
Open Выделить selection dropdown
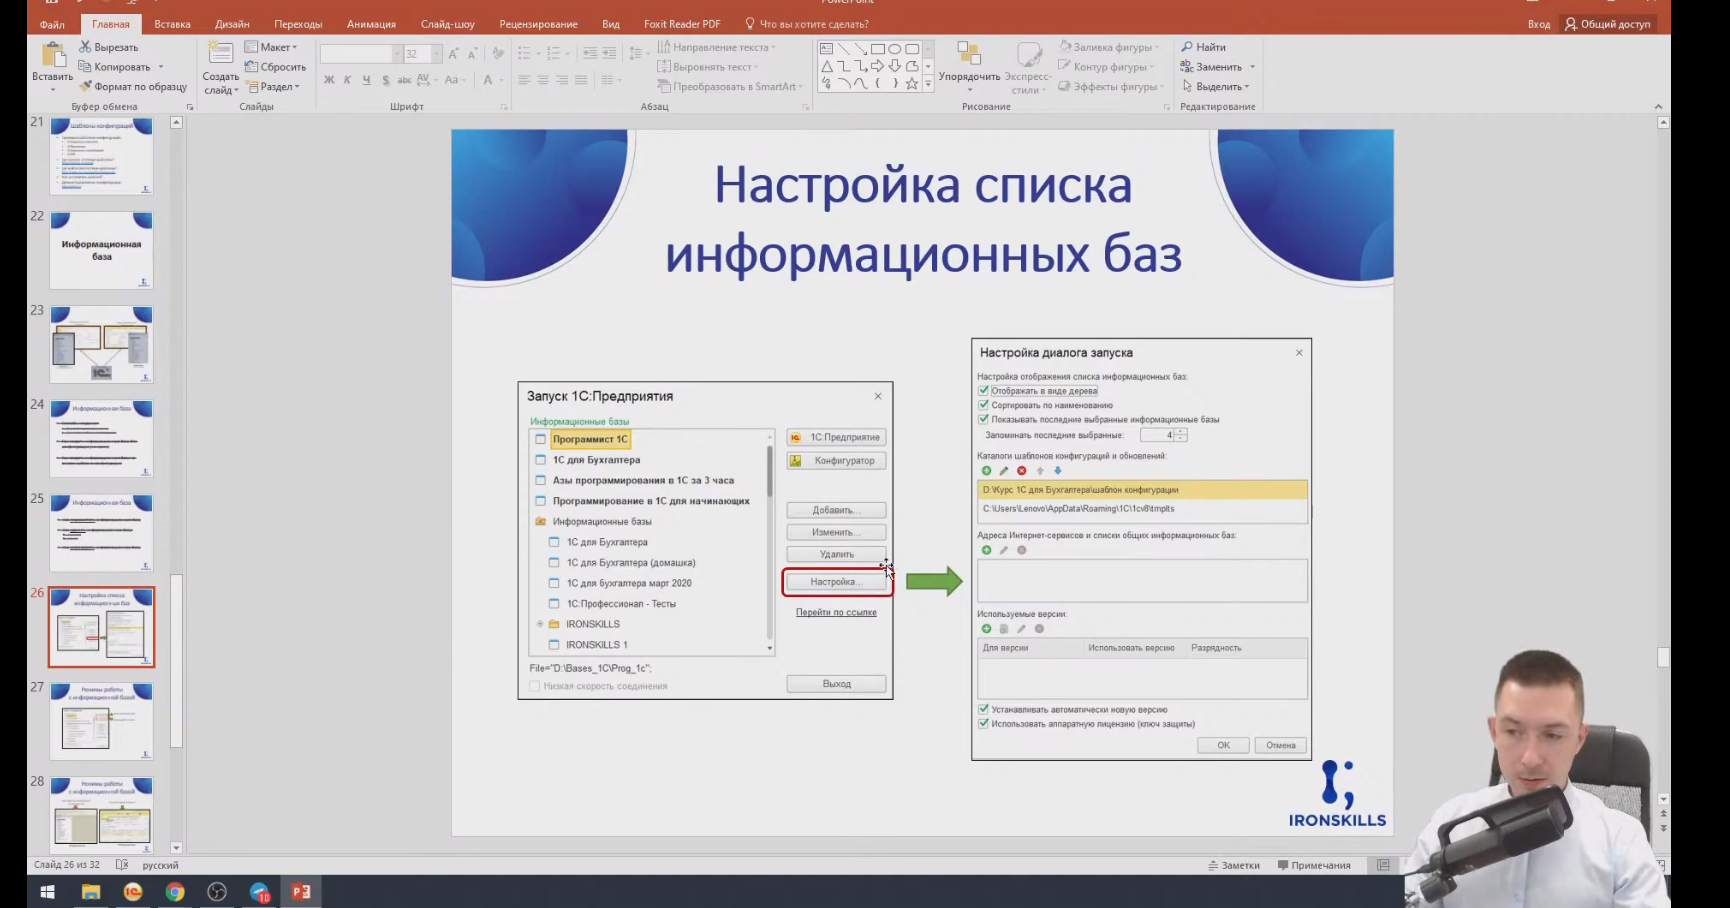(x=1215, y=87)
